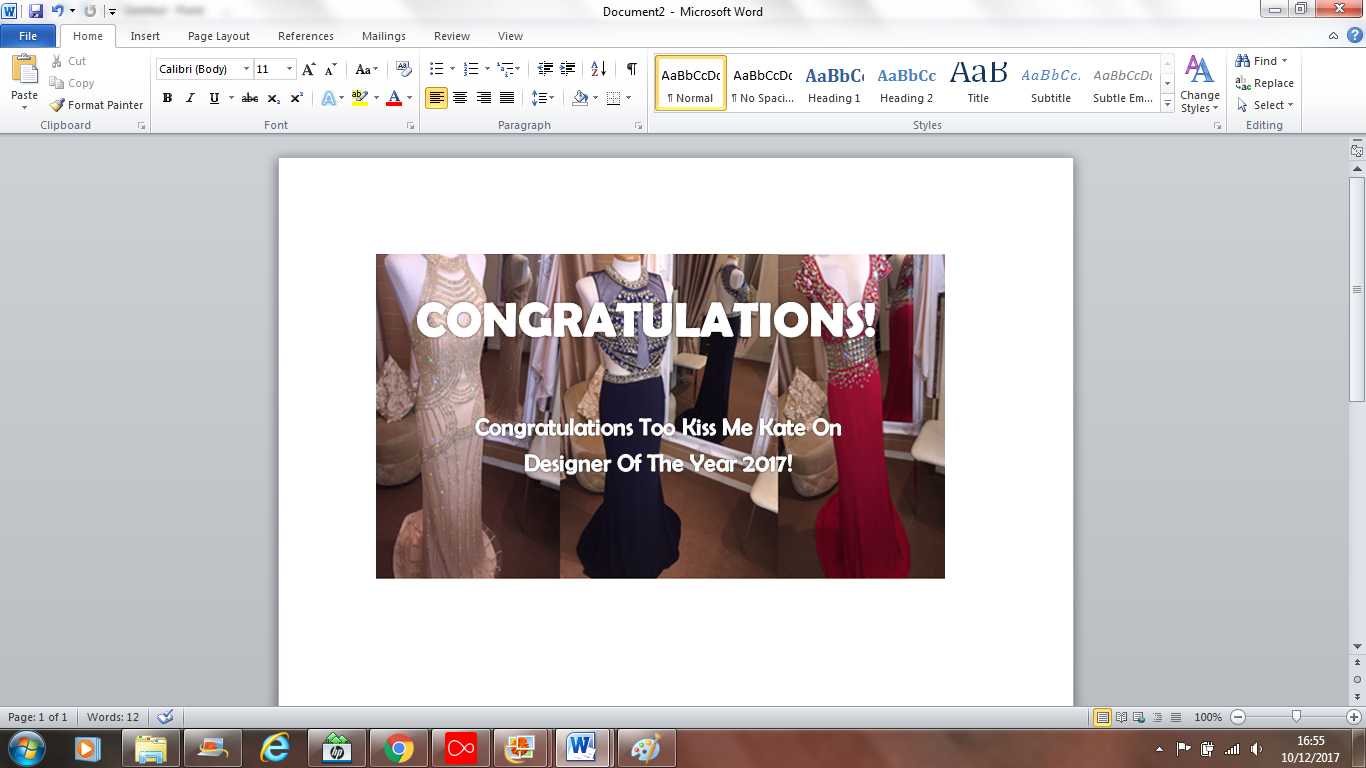1366x768 pixels.
Task: Switch to the Mailings tab
Action: 384,36
